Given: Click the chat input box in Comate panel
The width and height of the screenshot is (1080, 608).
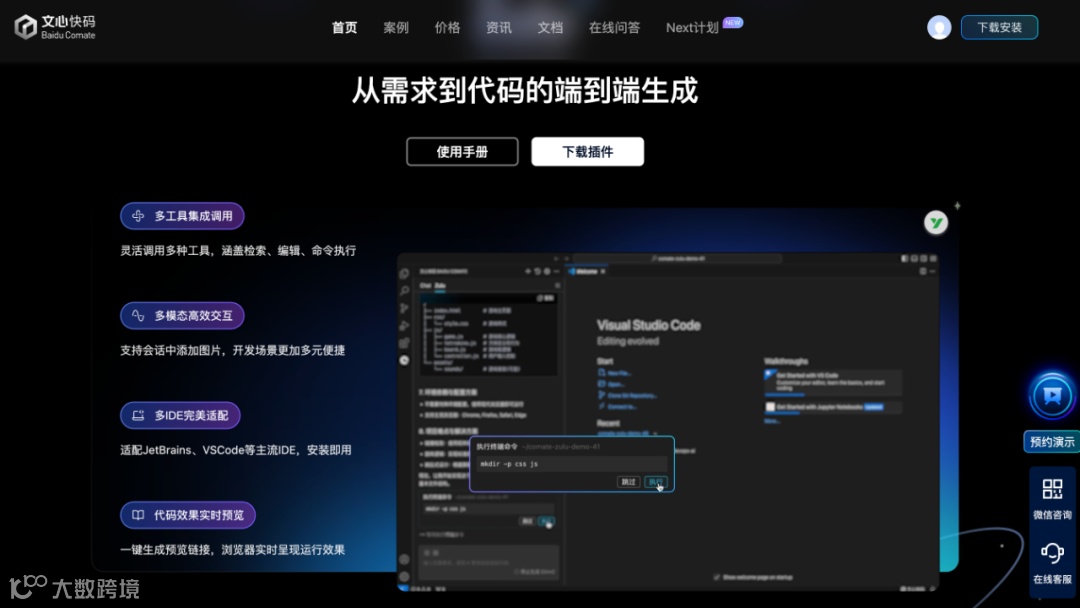Looking at the screenshot, I should click(488, 562).
